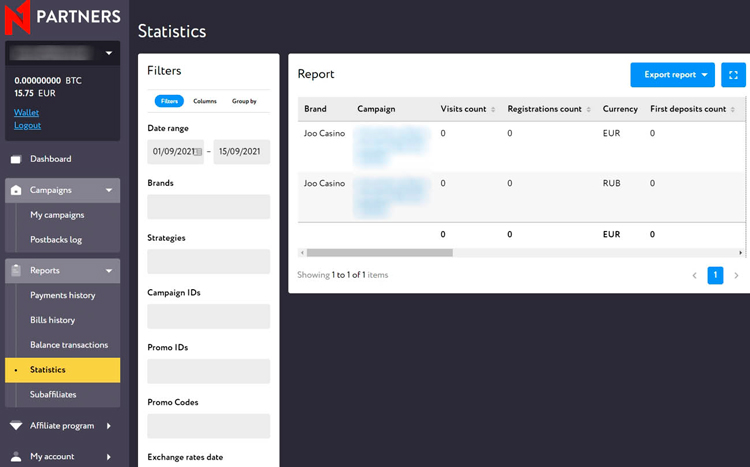The height and width of the screenshot is (467, 750).
Task: Click the Brand column header
Action: point(315,109)
